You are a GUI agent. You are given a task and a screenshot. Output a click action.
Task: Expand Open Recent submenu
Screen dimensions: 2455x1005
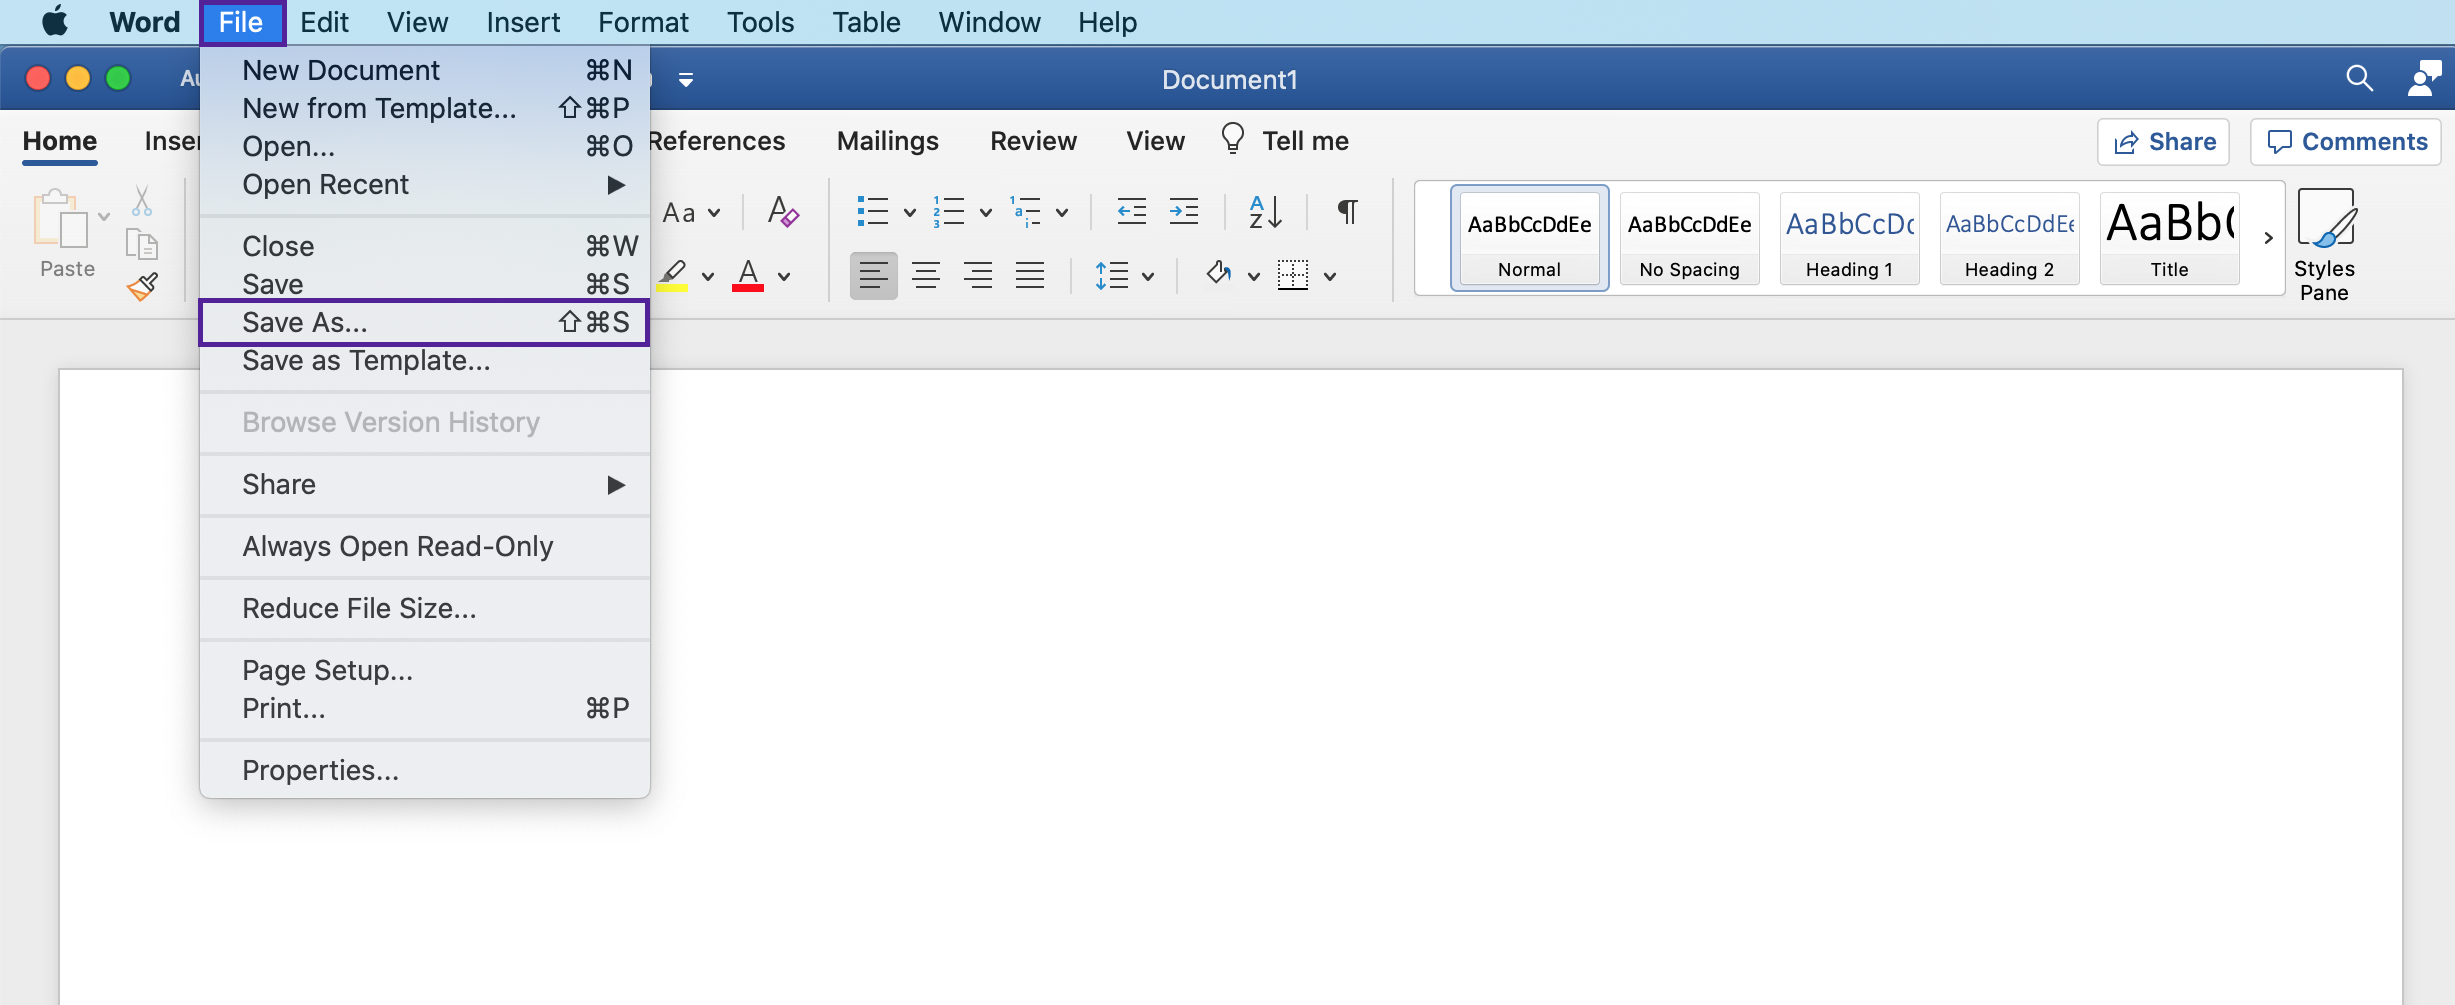coord(425,184)
